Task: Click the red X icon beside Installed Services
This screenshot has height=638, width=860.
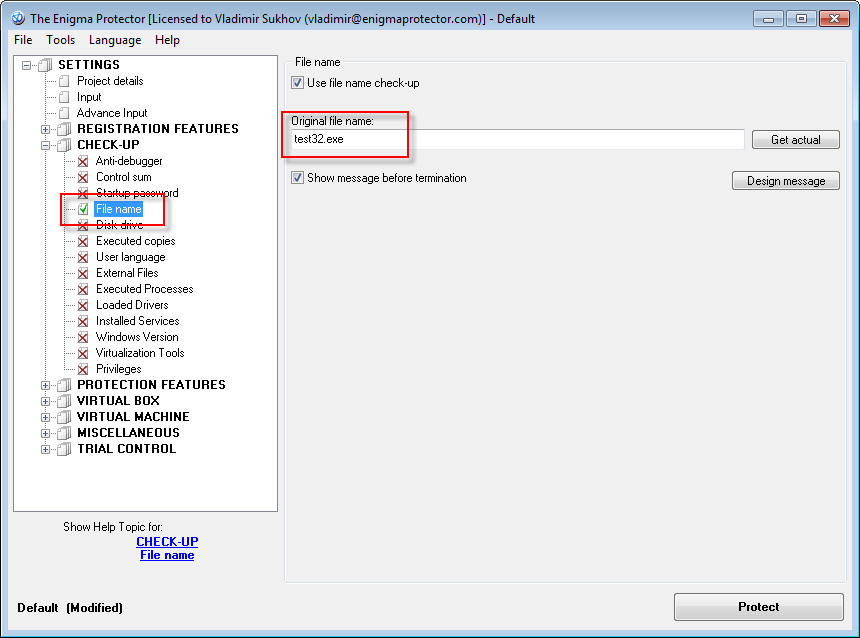Action: coord(83,321)
